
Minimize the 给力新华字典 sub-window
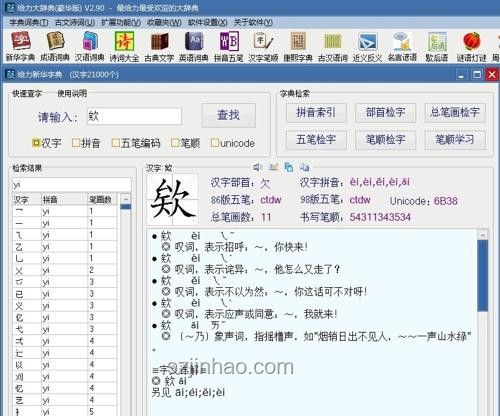click(461, 74)
